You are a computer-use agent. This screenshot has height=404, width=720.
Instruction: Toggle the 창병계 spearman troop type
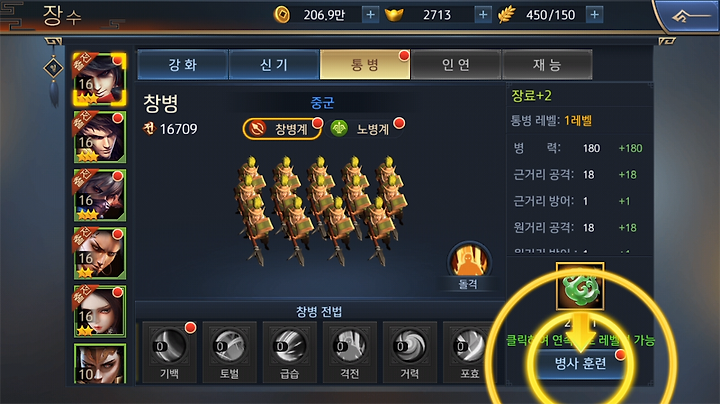click(x=282, y=129)
